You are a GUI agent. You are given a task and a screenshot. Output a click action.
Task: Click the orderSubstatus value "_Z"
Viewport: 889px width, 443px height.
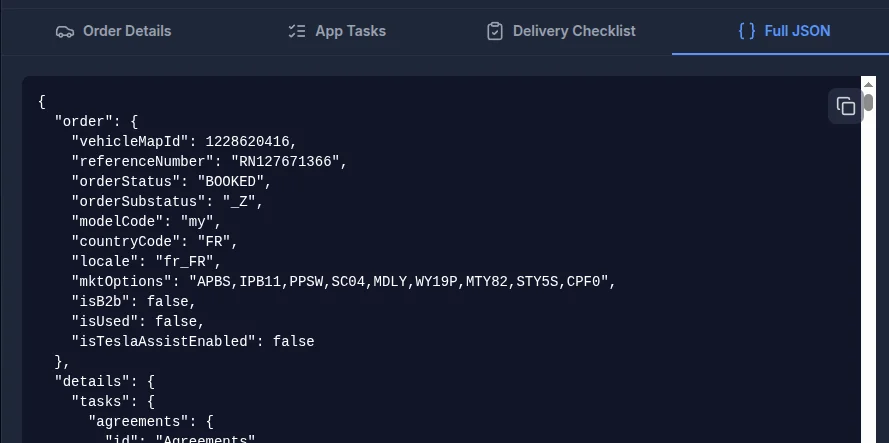click(x=239, y=201)
